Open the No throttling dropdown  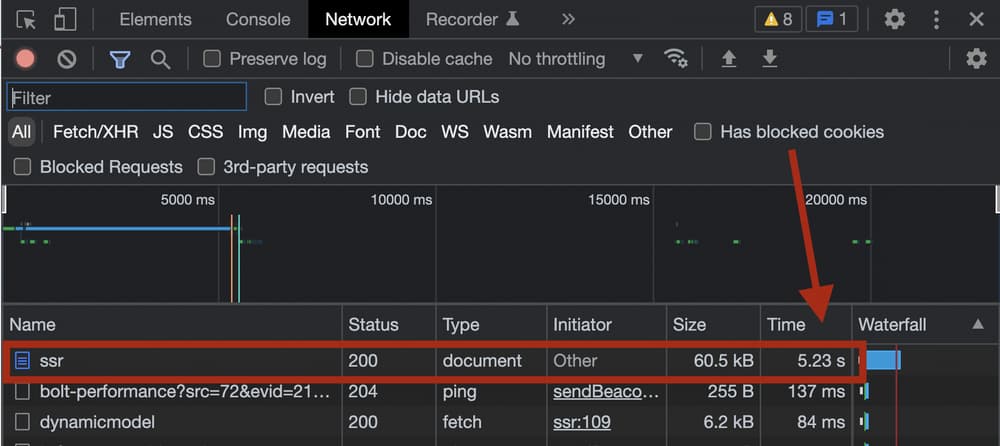tap(576, 59)
